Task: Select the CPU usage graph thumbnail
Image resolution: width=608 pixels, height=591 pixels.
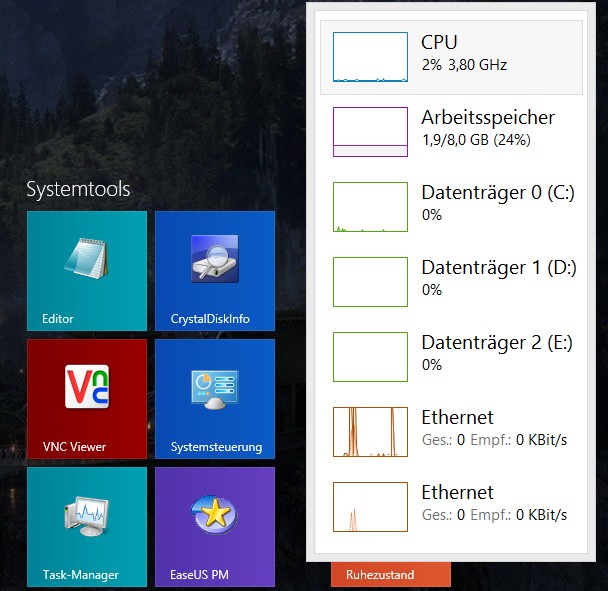Action: tap(370, 57)
